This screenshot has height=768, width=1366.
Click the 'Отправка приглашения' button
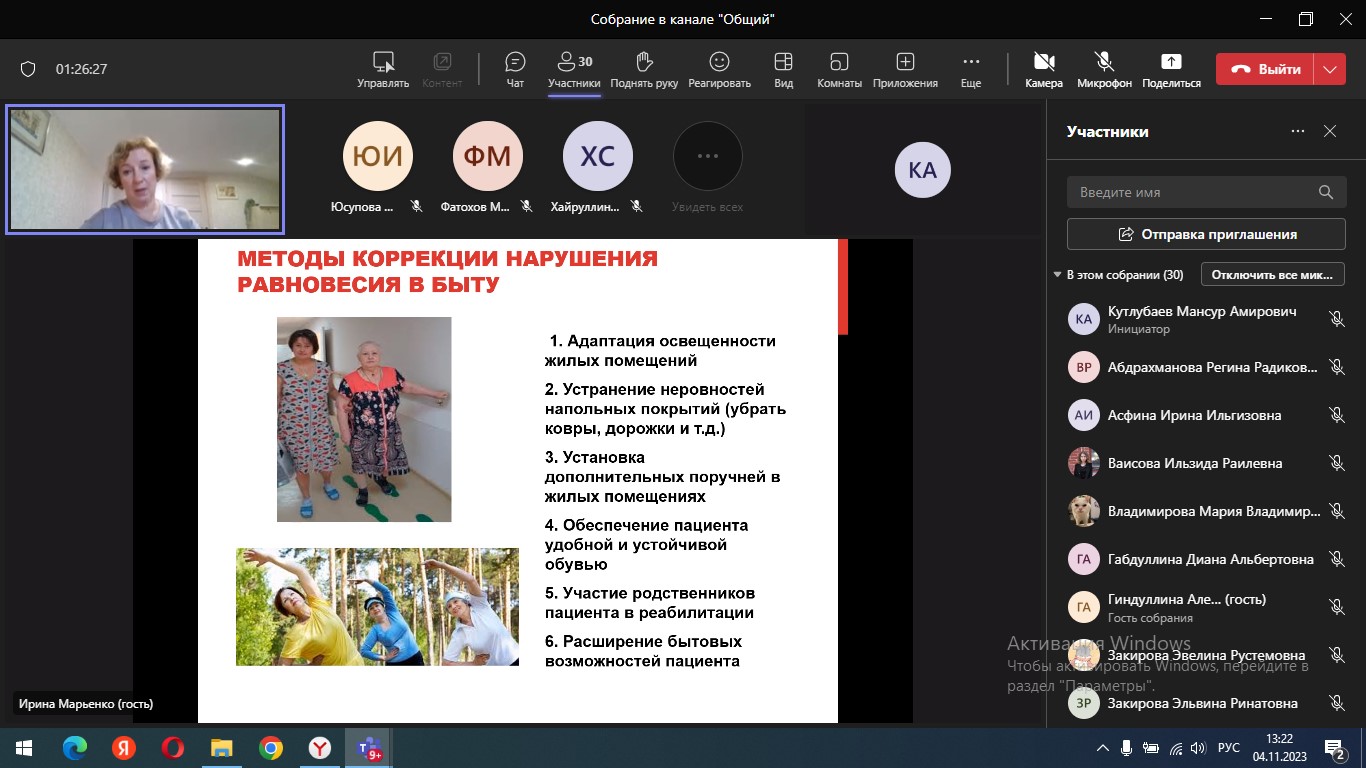pos(1206,234)
